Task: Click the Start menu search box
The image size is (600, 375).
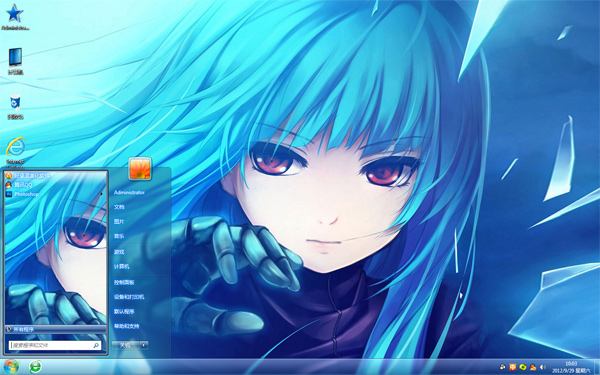Action: click(x=55, y=345)
